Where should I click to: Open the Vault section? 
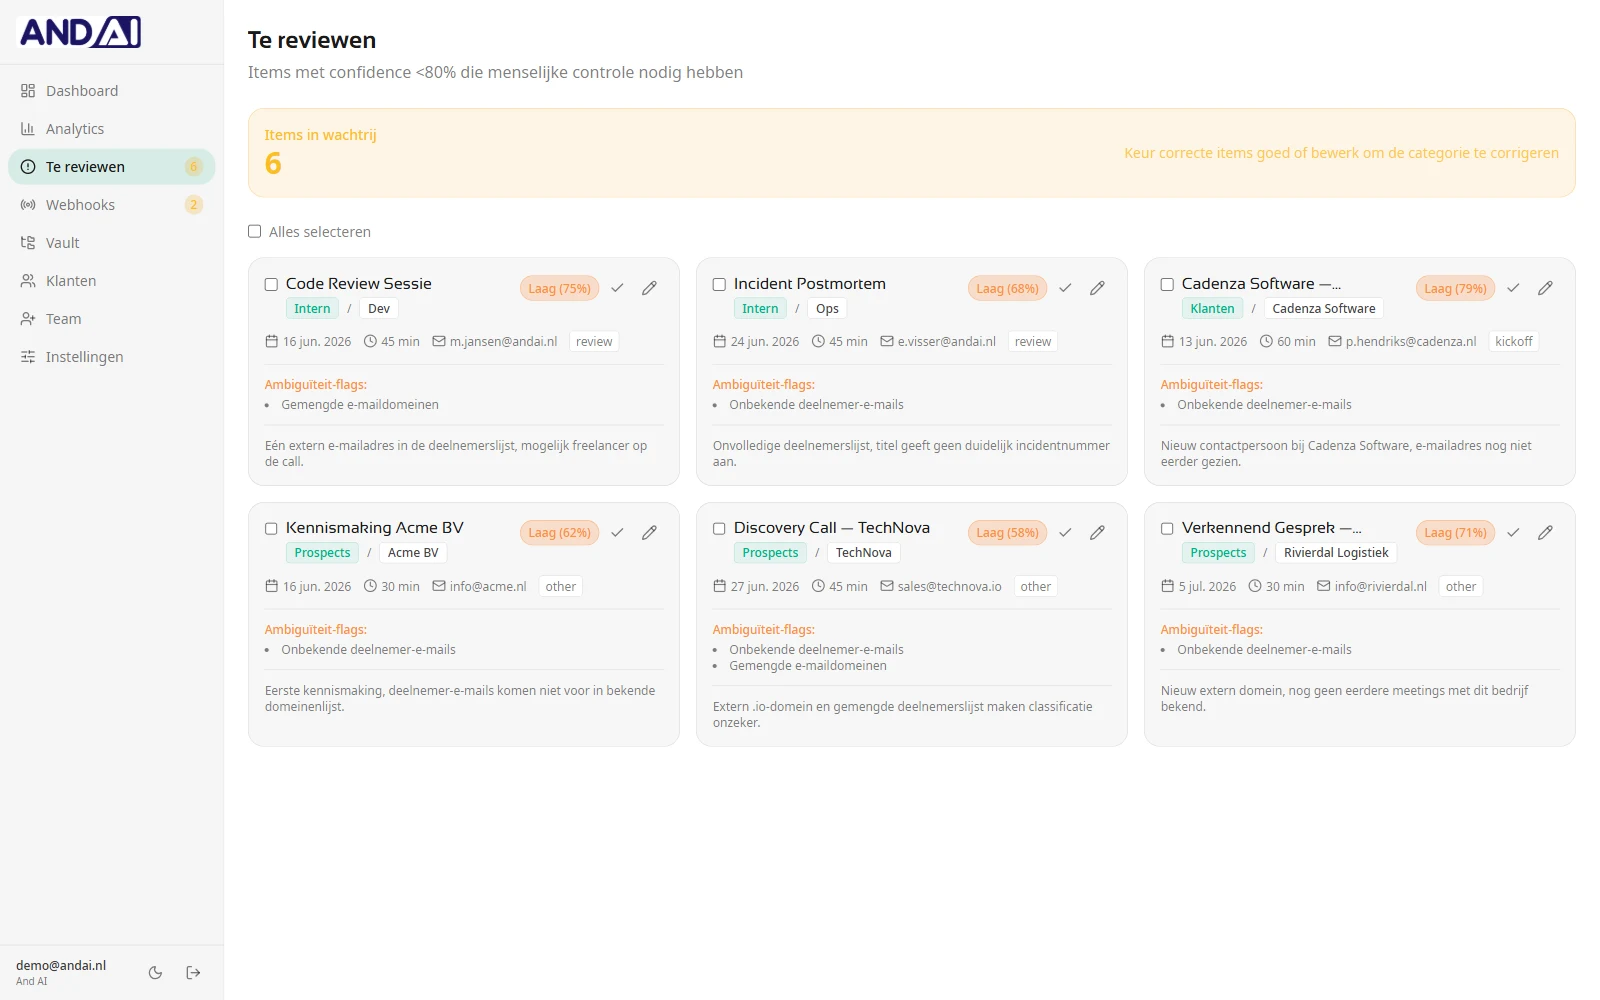click(111, 243)
